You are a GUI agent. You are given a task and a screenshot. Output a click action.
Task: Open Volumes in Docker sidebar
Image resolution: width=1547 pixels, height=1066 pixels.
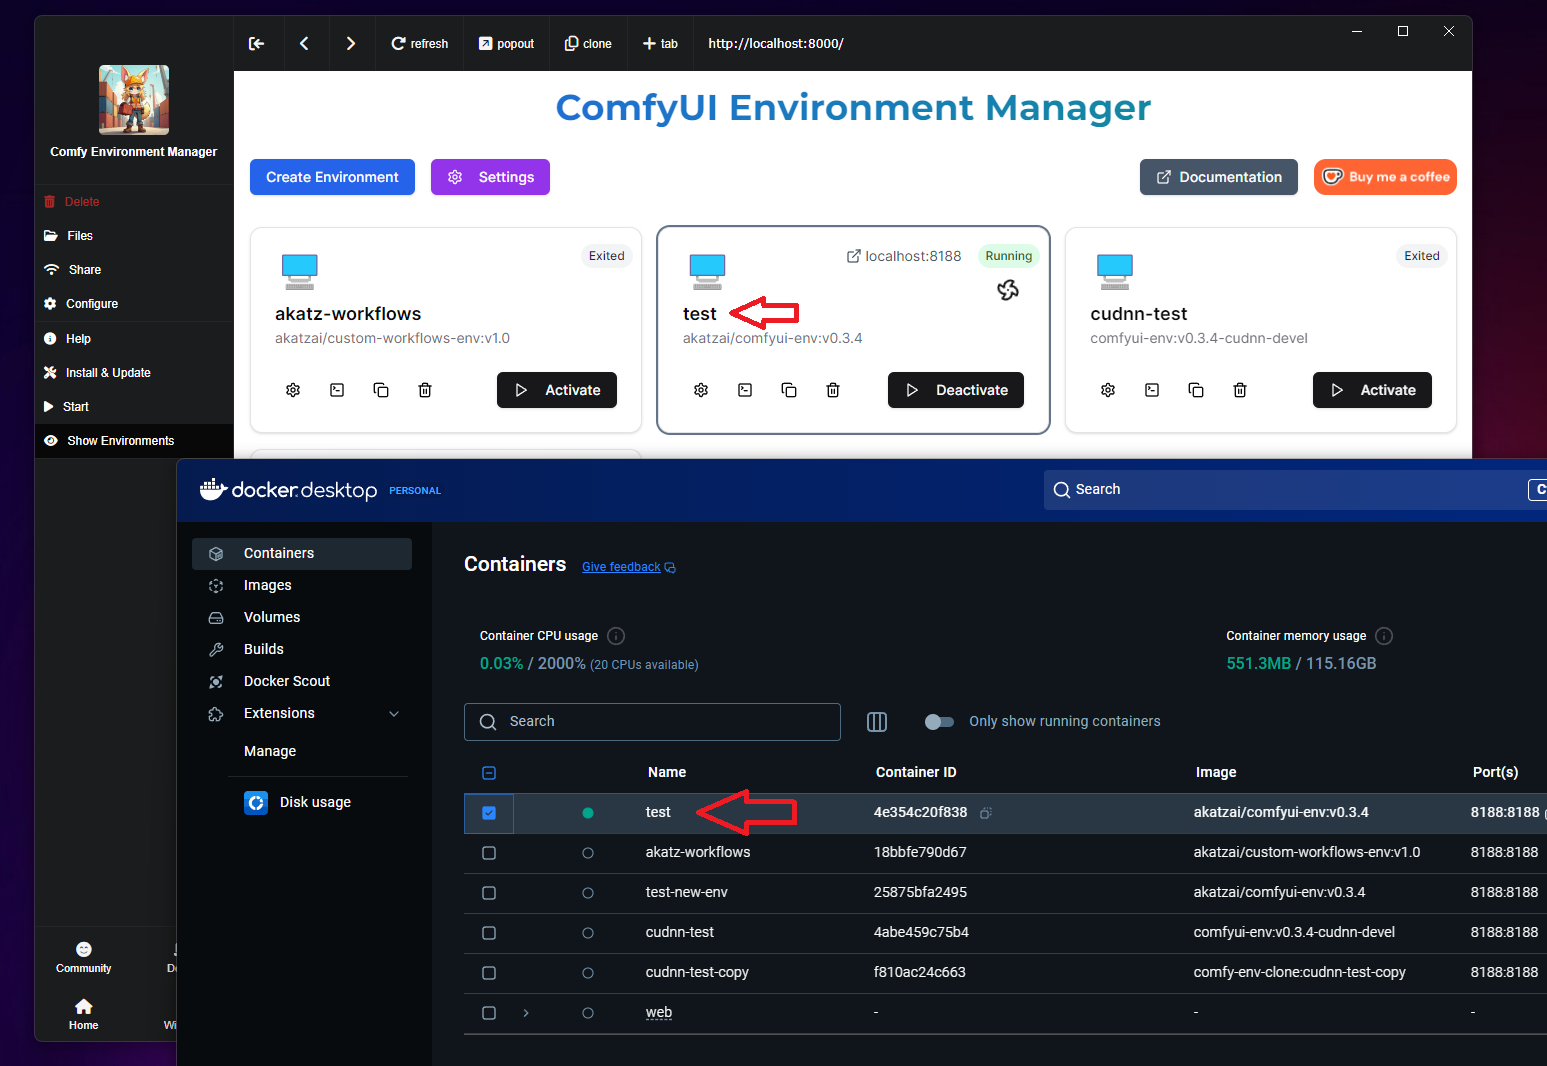point(302,618)
